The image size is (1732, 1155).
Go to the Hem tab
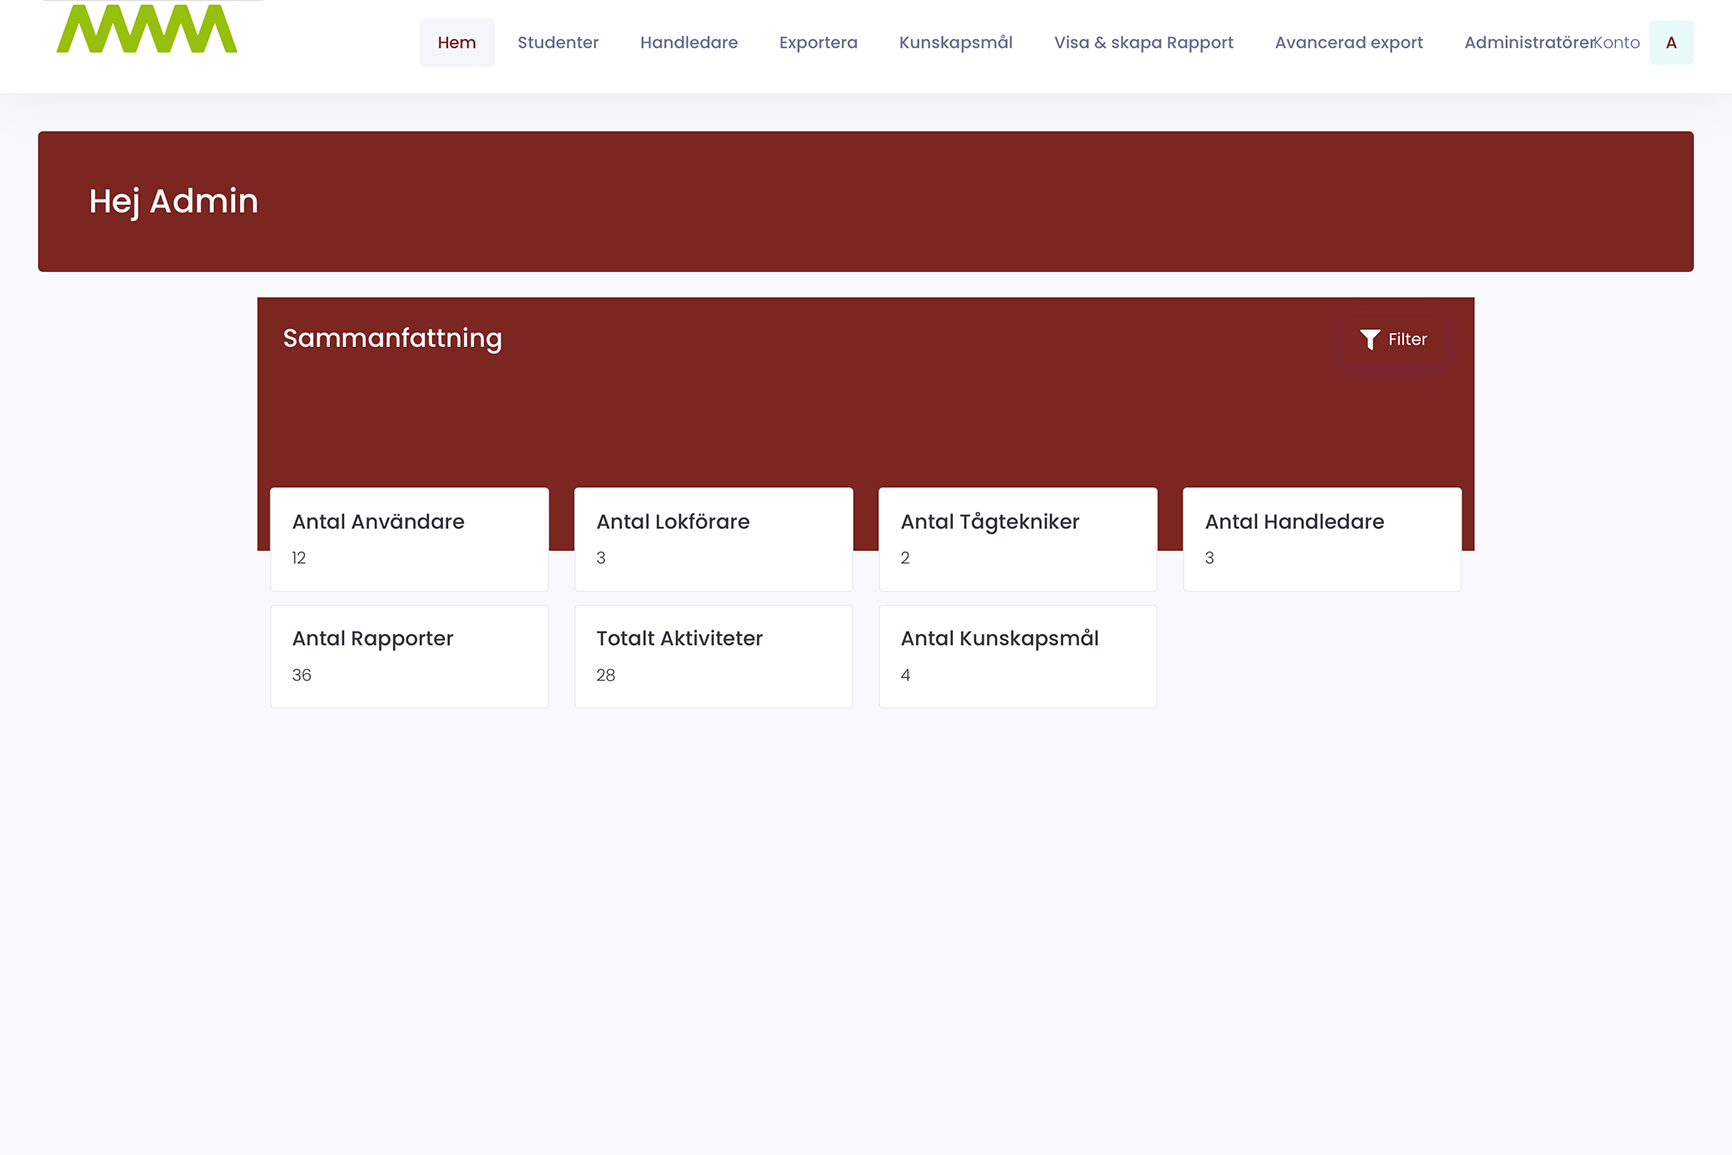(456, 43)
